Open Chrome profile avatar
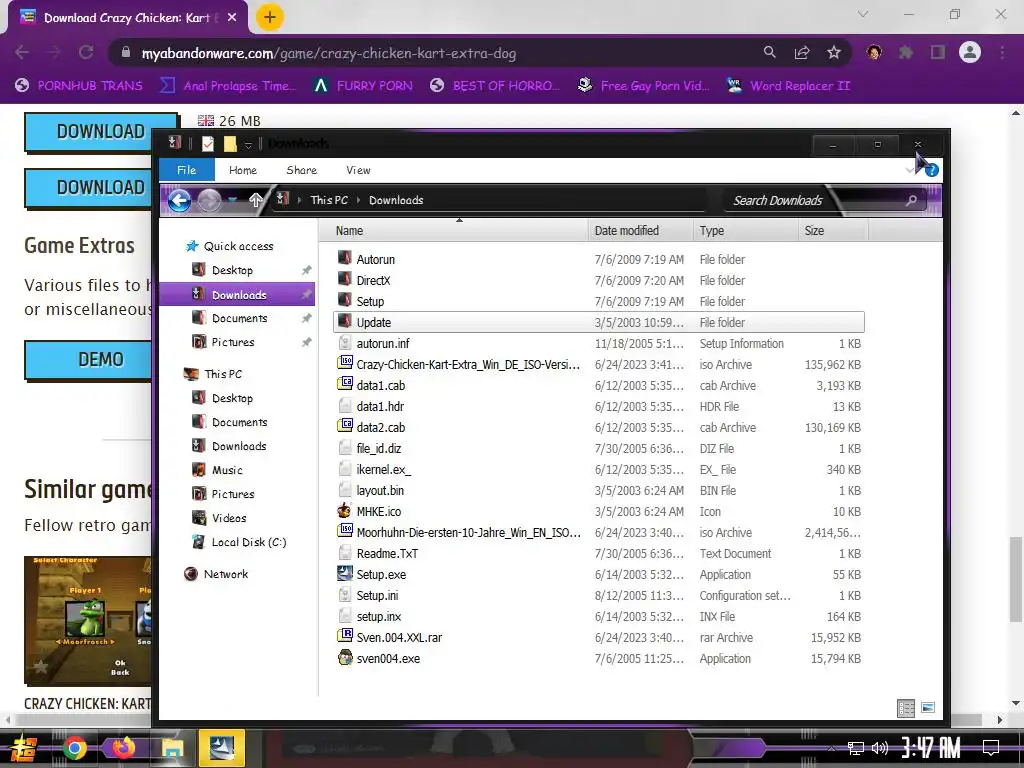 (970, 52)
